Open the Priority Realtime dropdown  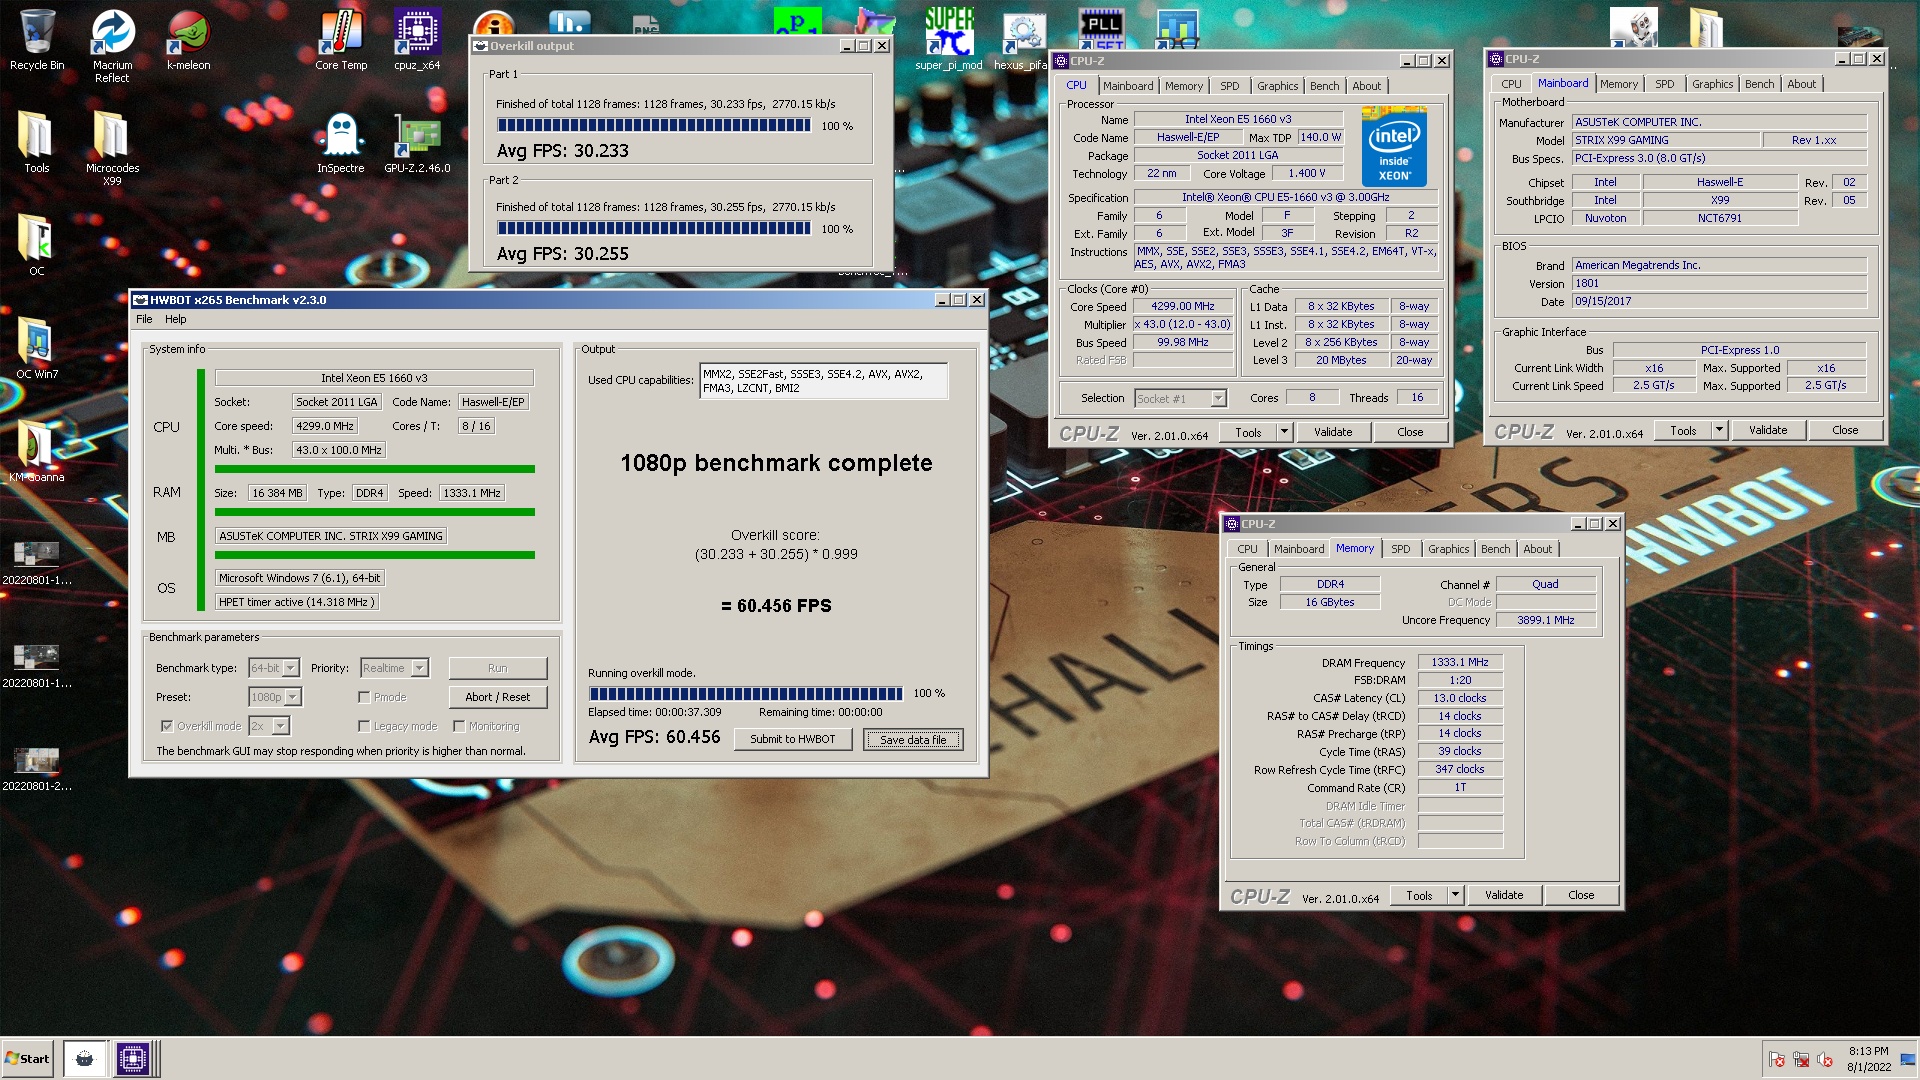tap(394, 668)
